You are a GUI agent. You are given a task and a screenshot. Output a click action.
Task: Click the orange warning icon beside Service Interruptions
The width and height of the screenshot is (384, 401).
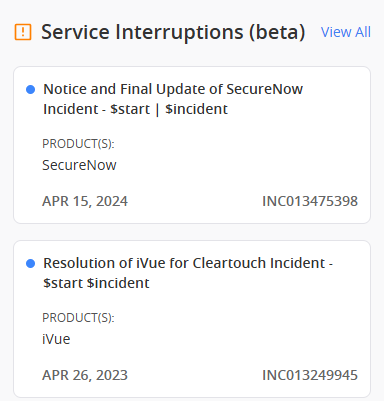tap(23, 32)
